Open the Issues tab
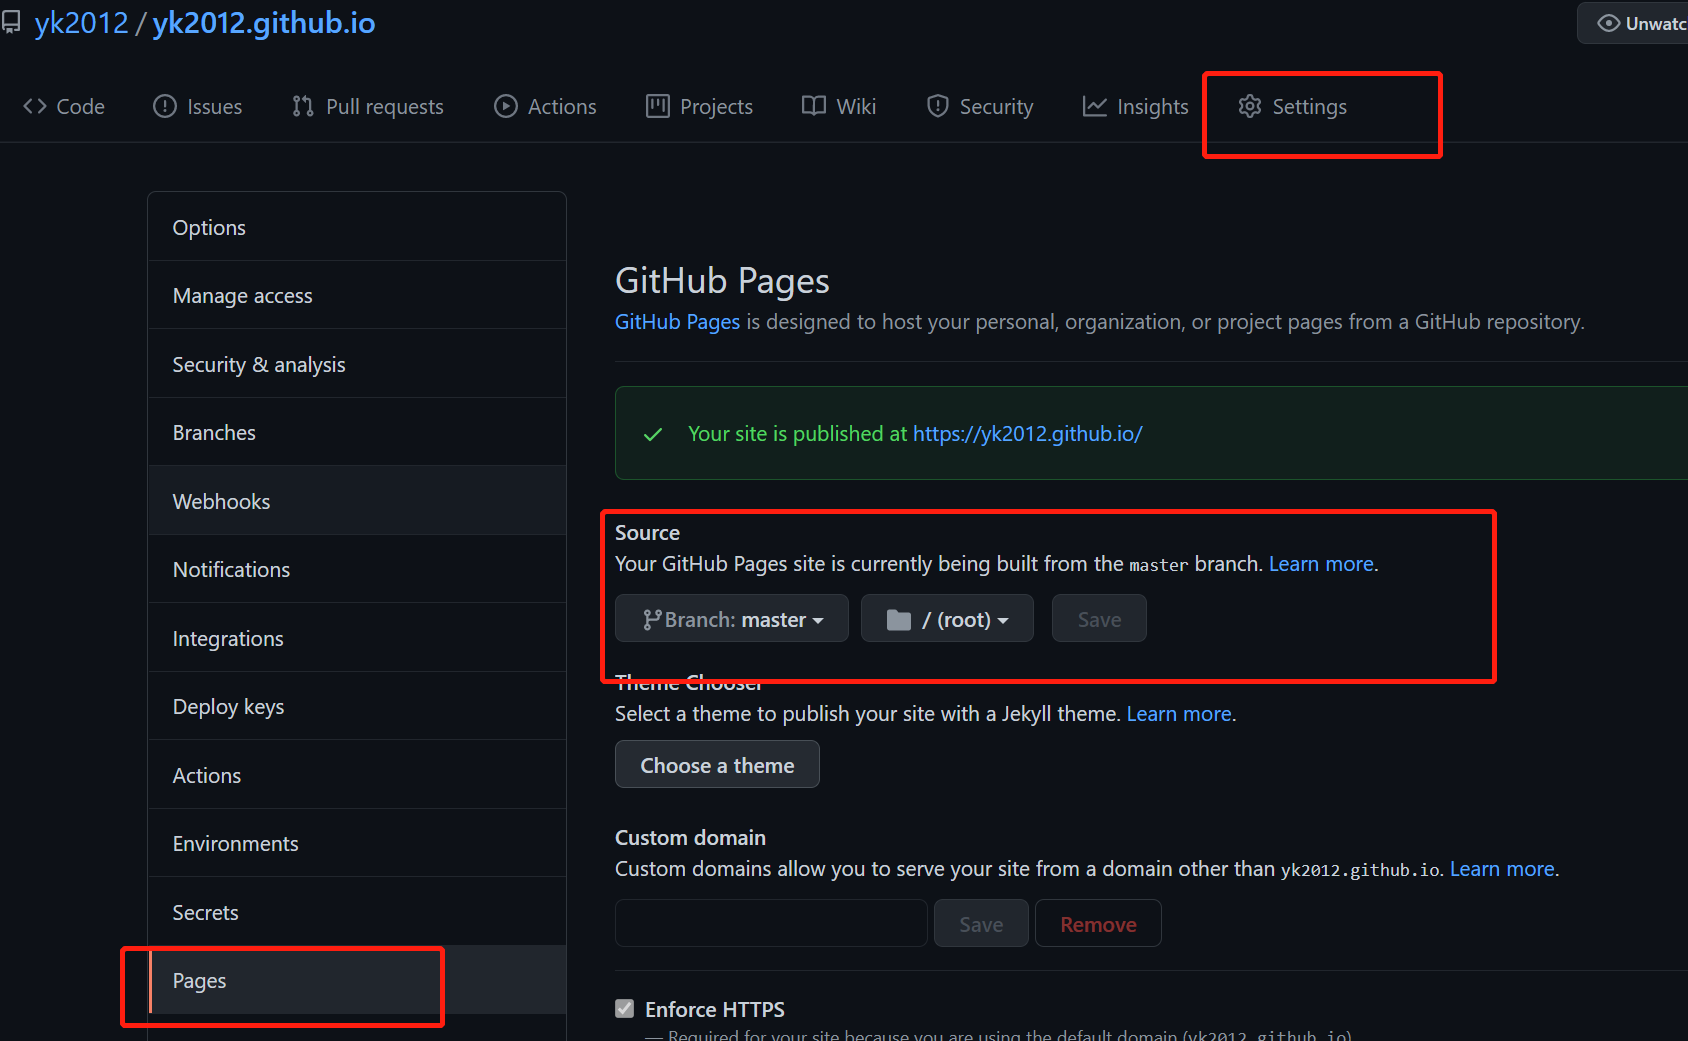 pyautogui.click(x=197, y=107)
